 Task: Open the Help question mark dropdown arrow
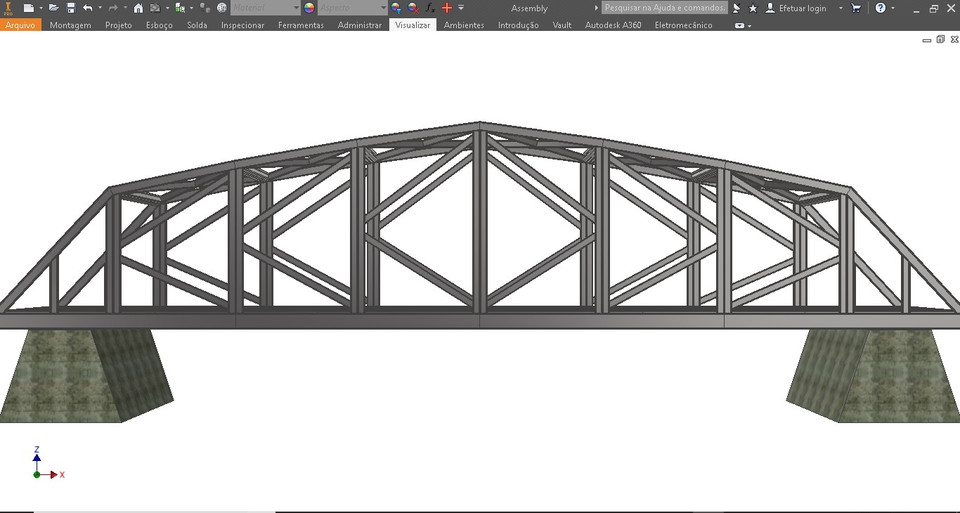click(892, 8)
